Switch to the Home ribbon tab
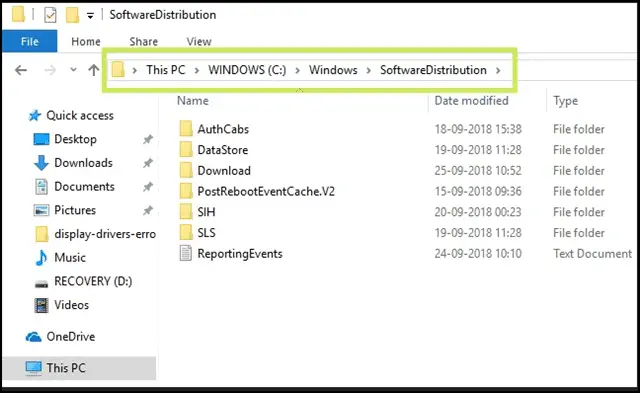640x393 pixels. [86, 42]
